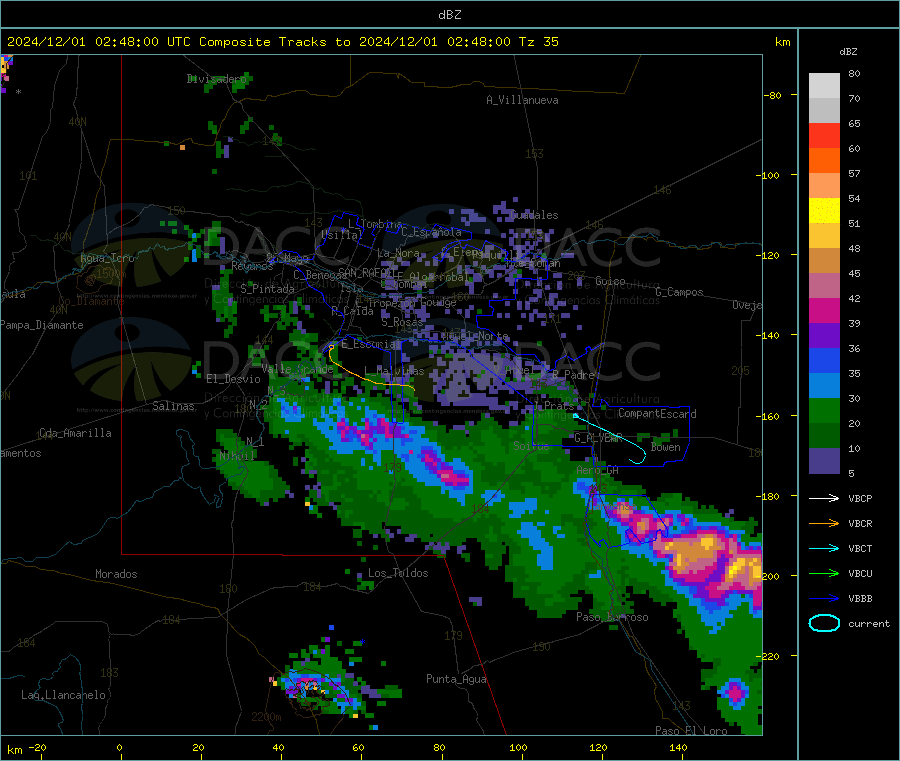Image resolution: width=900 pixels, height=761 pixels.
Task: Select the magenta 39–42 dBZ color band
Action: [824, 310]
